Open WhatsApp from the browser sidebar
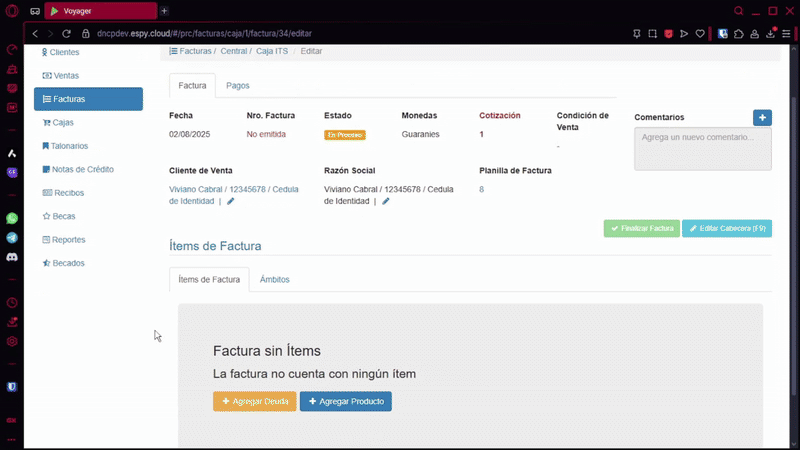800x450 pixels. pos(12,218)
